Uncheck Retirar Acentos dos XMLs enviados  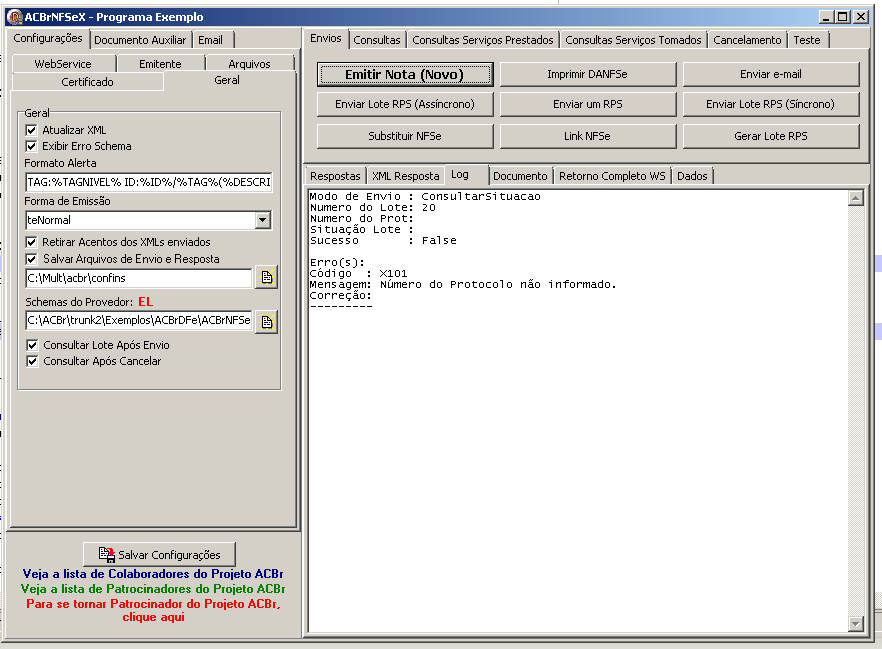[32, 242]
